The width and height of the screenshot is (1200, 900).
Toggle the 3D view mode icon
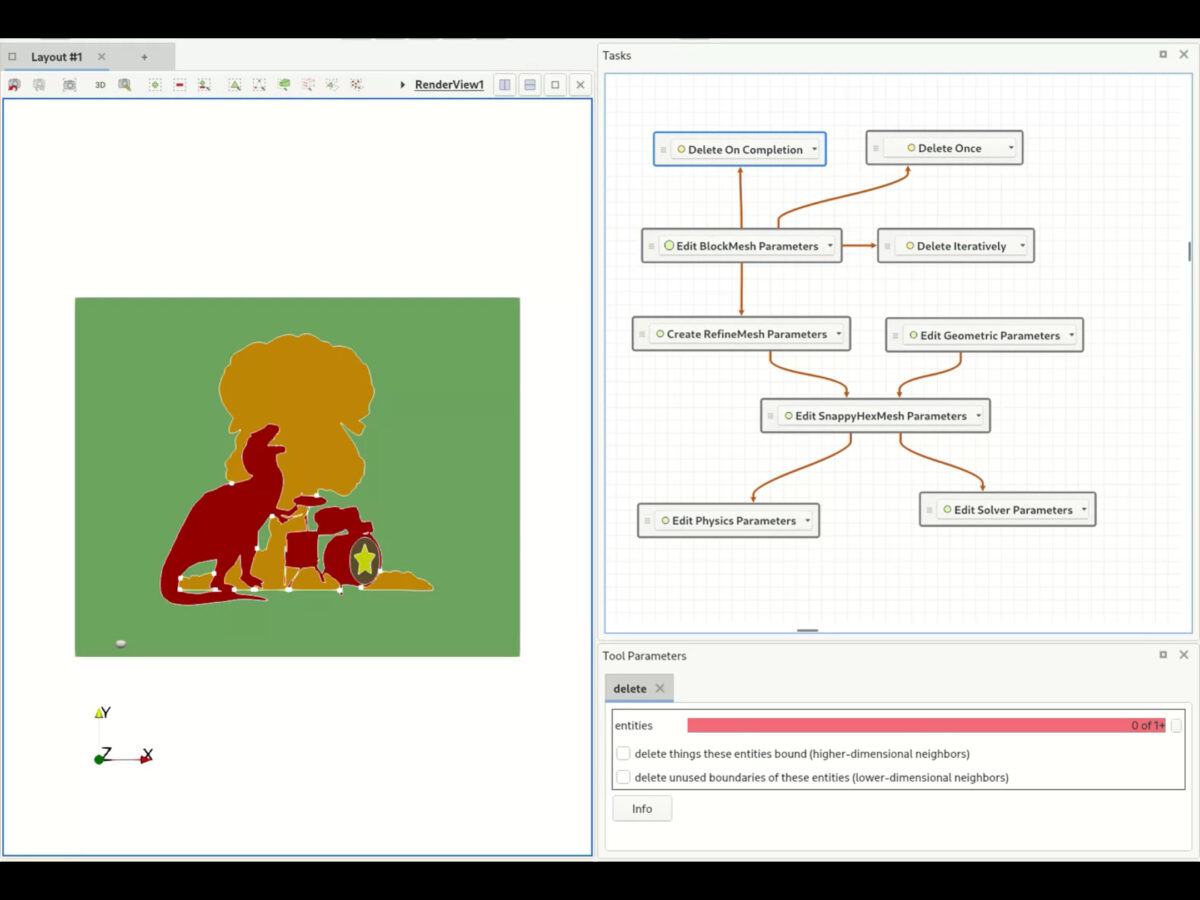coord(99,85)
